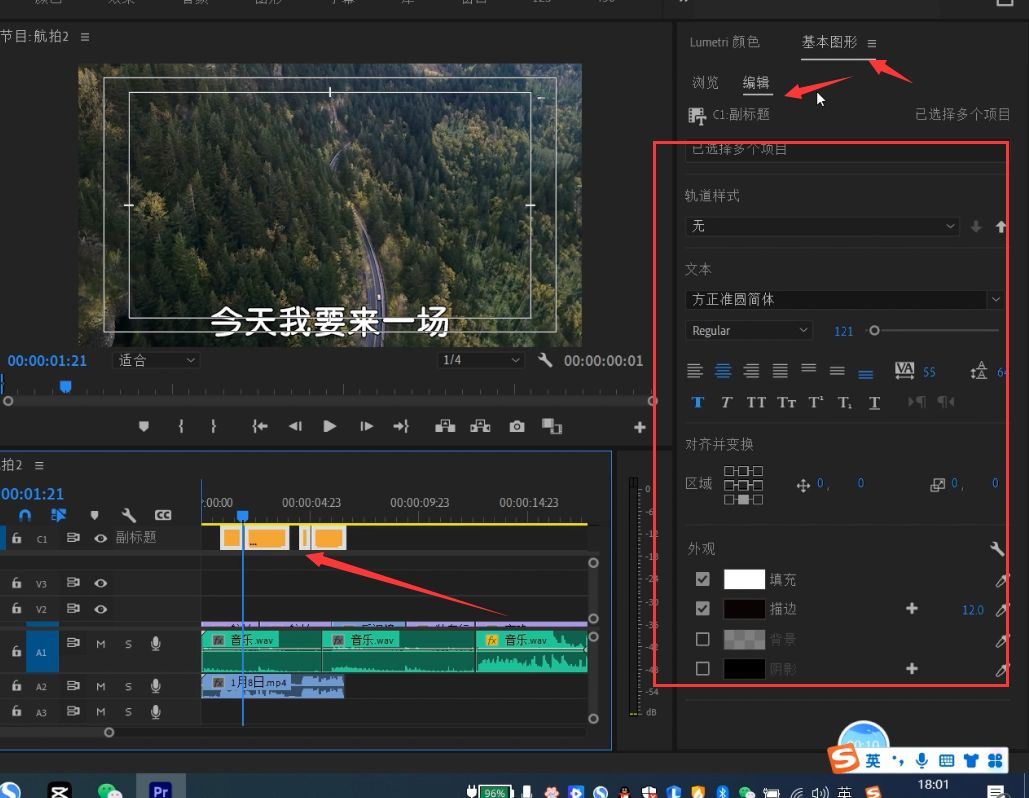Screen dimensions: 1029x798
Task: Hide the V2 video track
Action: pos(99,608)
